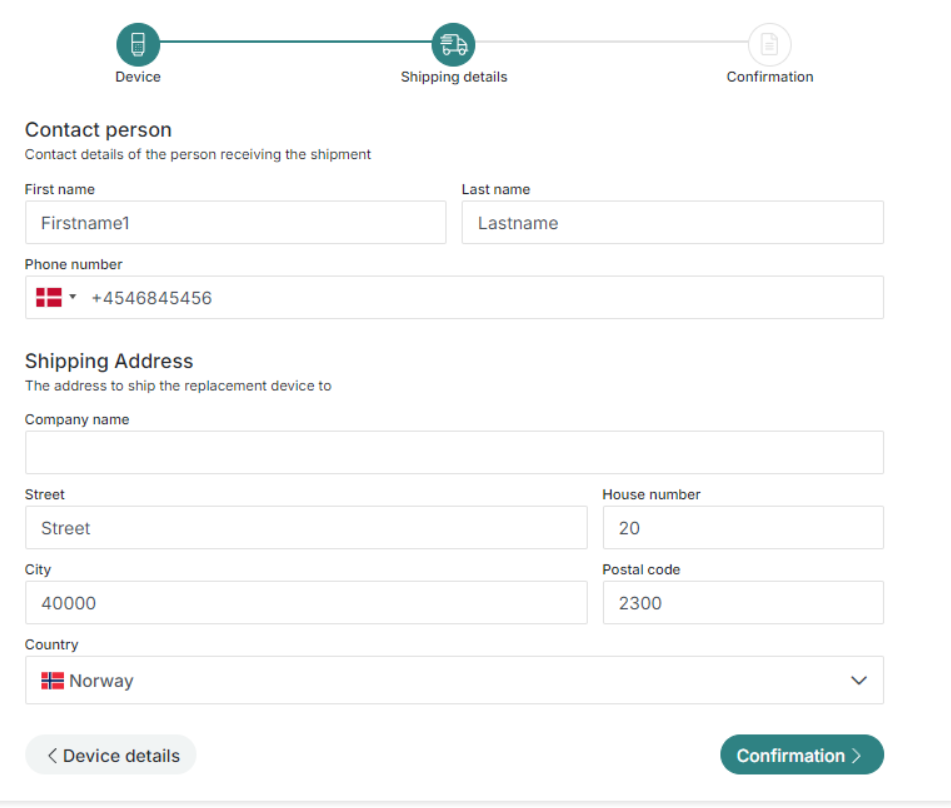Select the Shipping details step label

[454, 77]
